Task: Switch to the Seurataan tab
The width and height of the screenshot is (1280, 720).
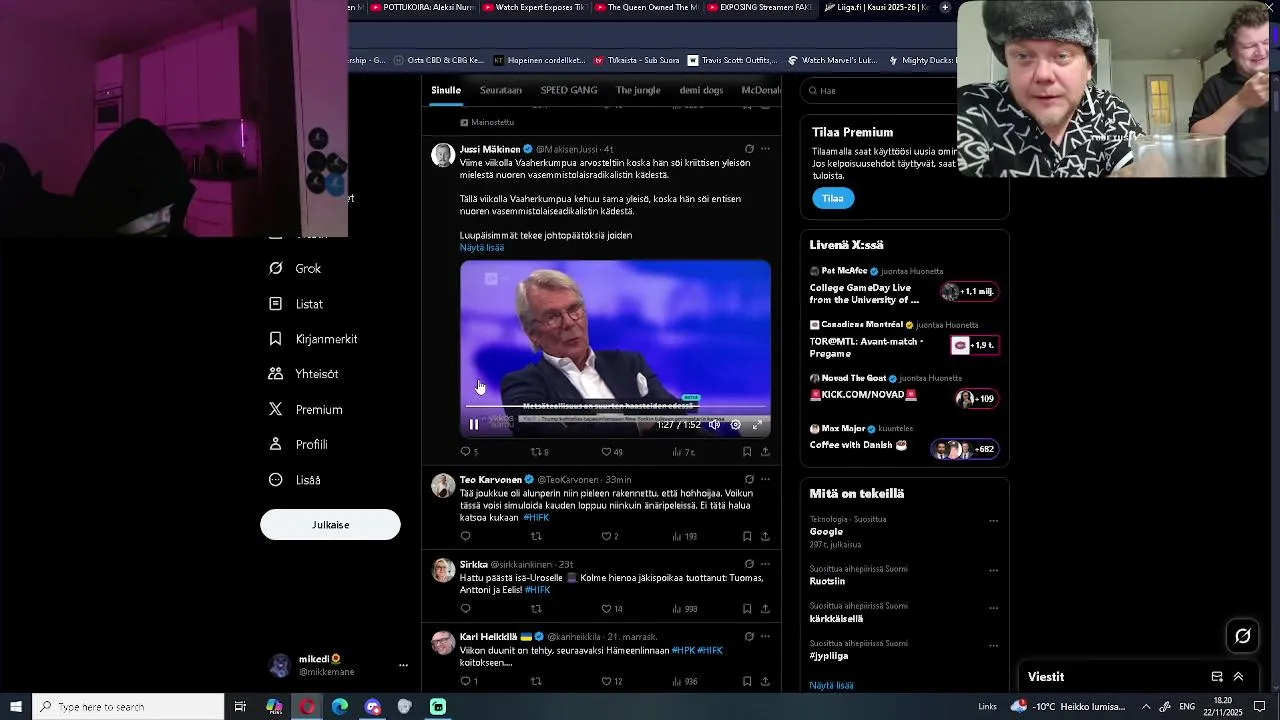Action: point(500,90)
